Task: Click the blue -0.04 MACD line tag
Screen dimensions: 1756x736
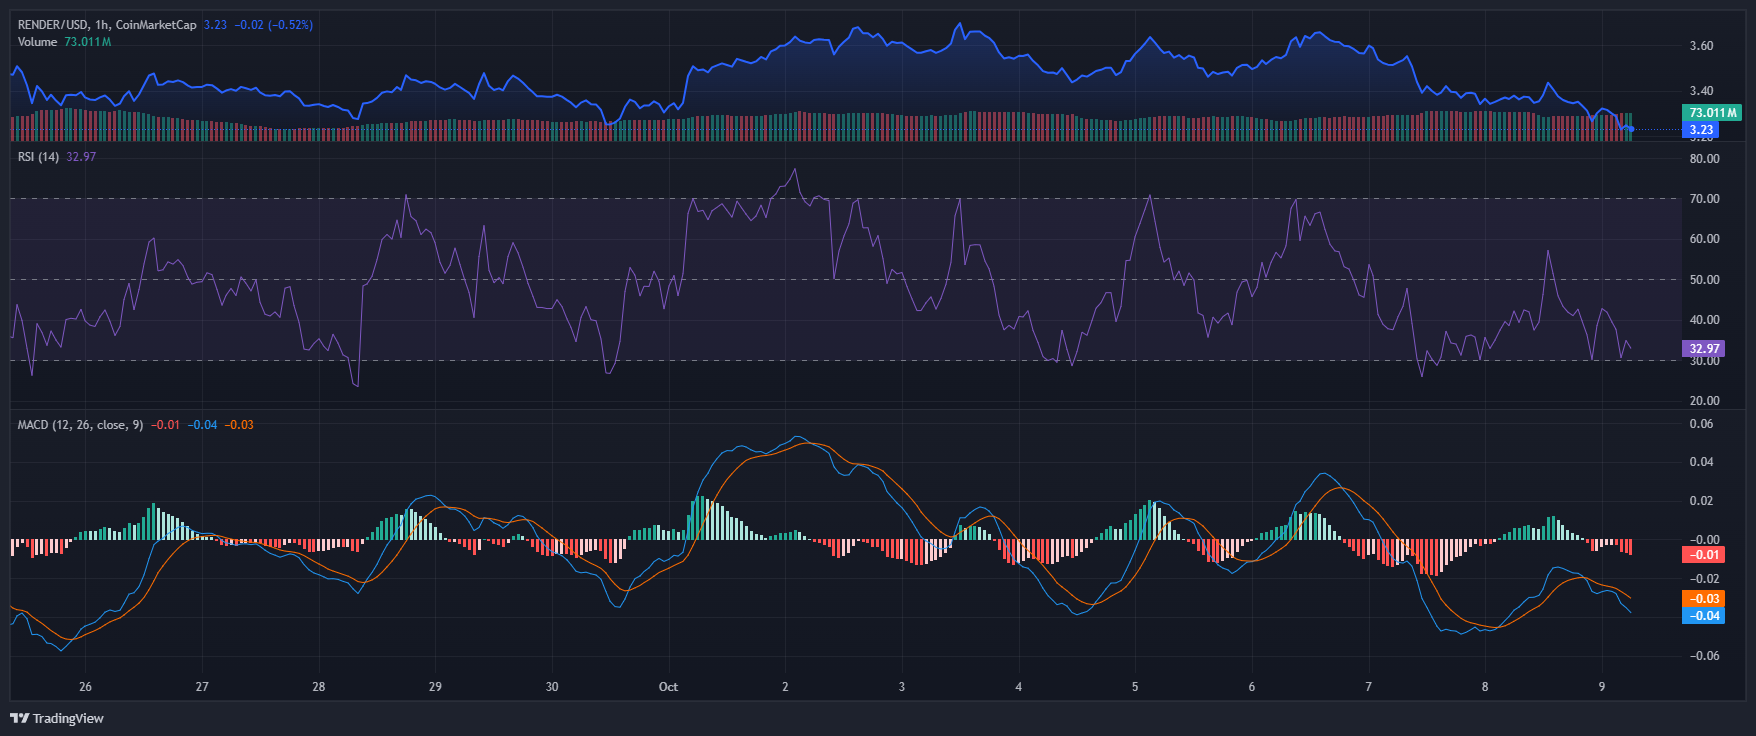Action: tap(1704, 616)
